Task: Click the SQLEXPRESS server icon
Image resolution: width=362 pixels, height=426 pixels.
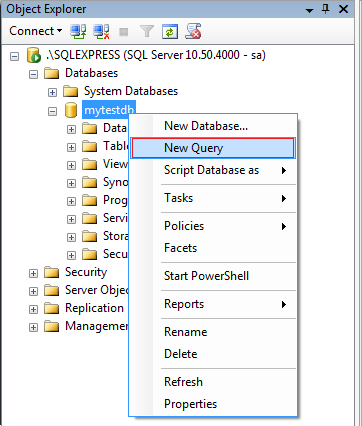Action: click(x=34, y=55)
